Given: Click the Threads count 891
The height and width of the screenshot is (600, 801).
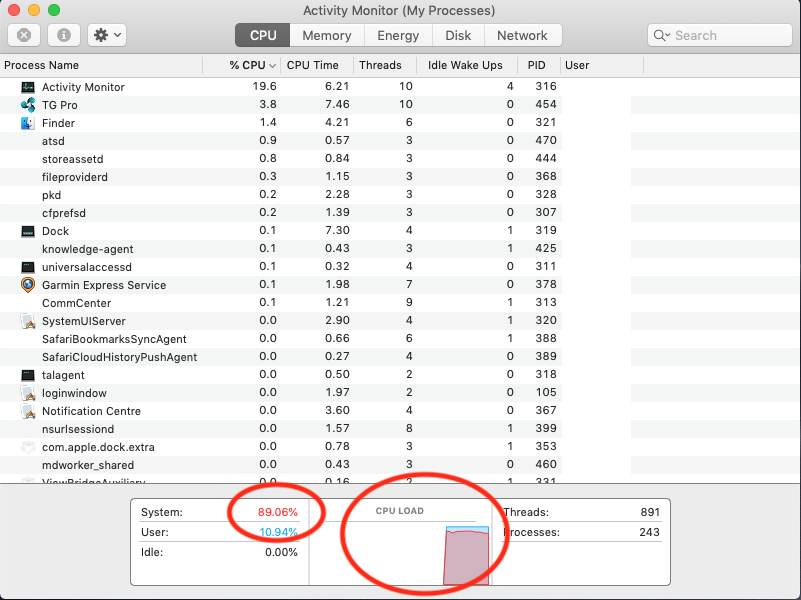Looking at the screenshot, I should click(650, 512).
